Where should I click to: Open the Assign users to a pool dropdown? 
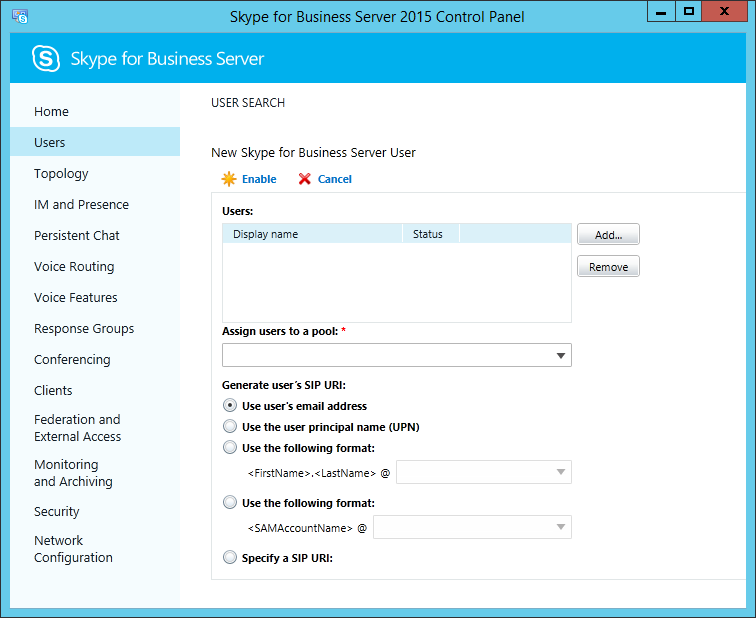click(397, 355)
